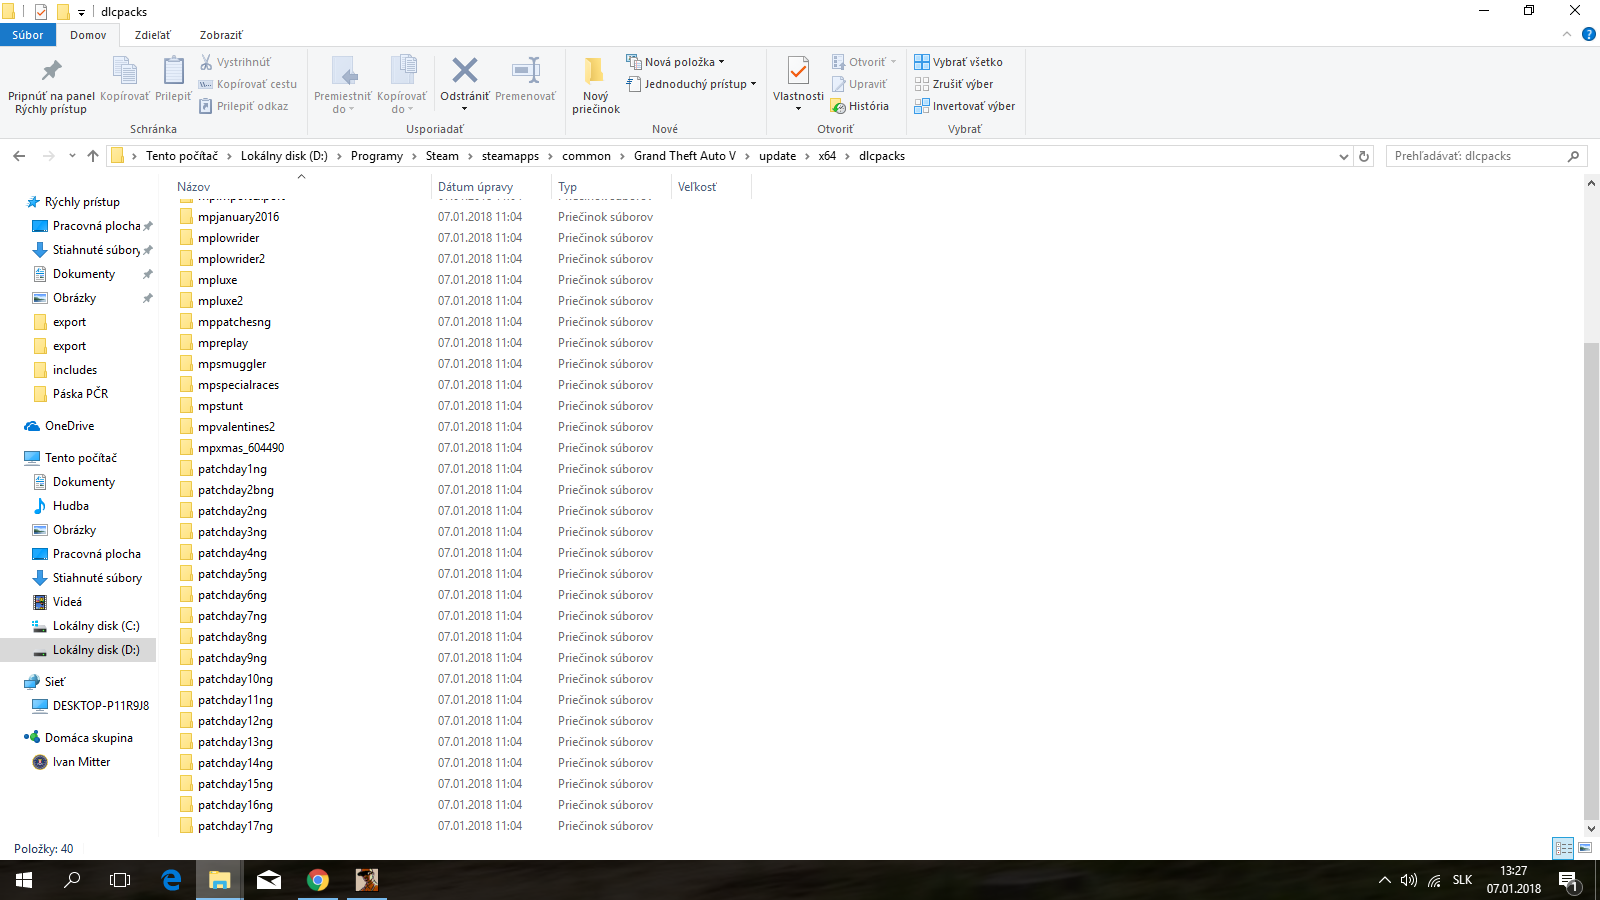Viewport: 1600px width, 900px height.
Task: Open the Nová položka dropdown
Action: pyautogui.click(x=675, y=62)
